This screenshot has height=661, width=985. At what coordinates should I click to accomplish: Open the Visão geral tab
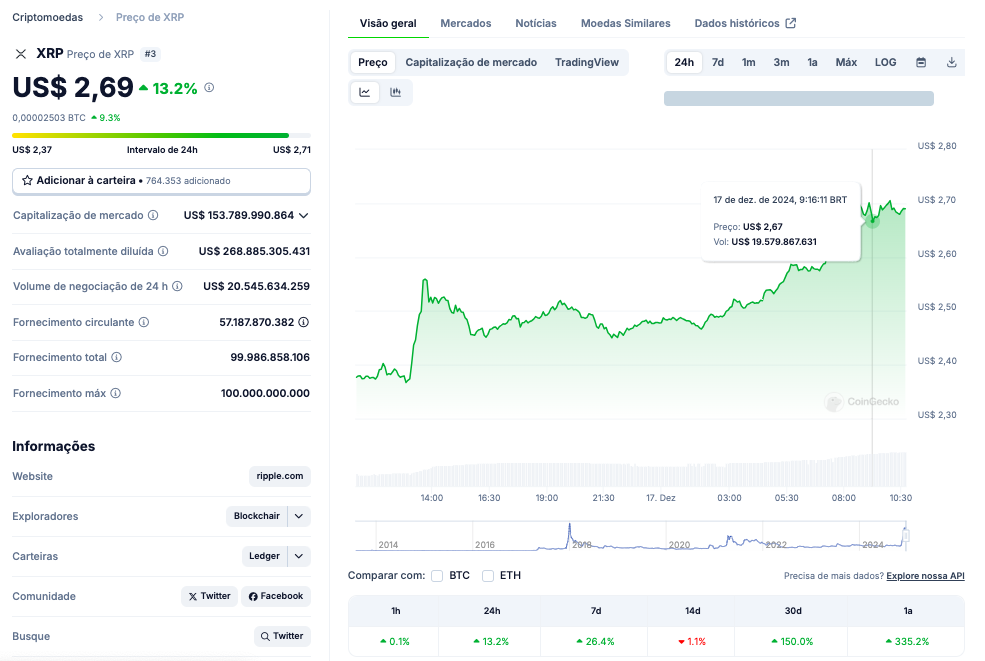[388, 23]
